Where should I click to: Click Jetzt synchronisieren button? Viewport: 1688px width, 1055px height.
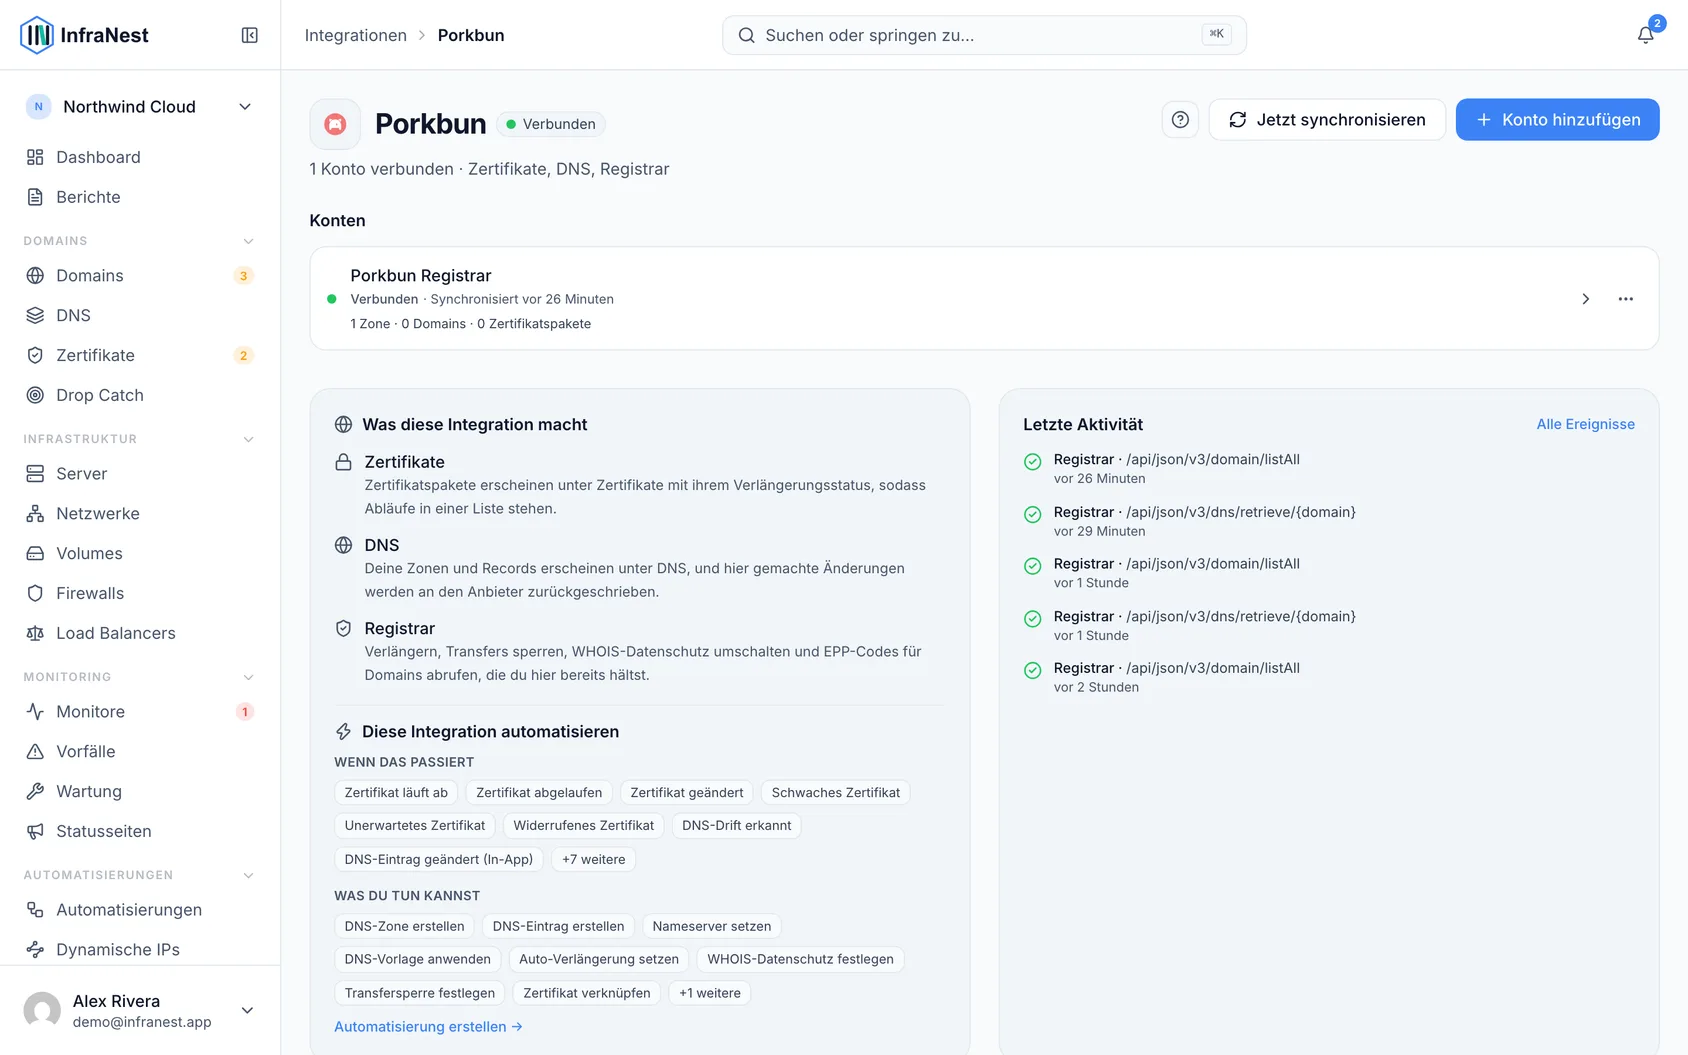1327,120
